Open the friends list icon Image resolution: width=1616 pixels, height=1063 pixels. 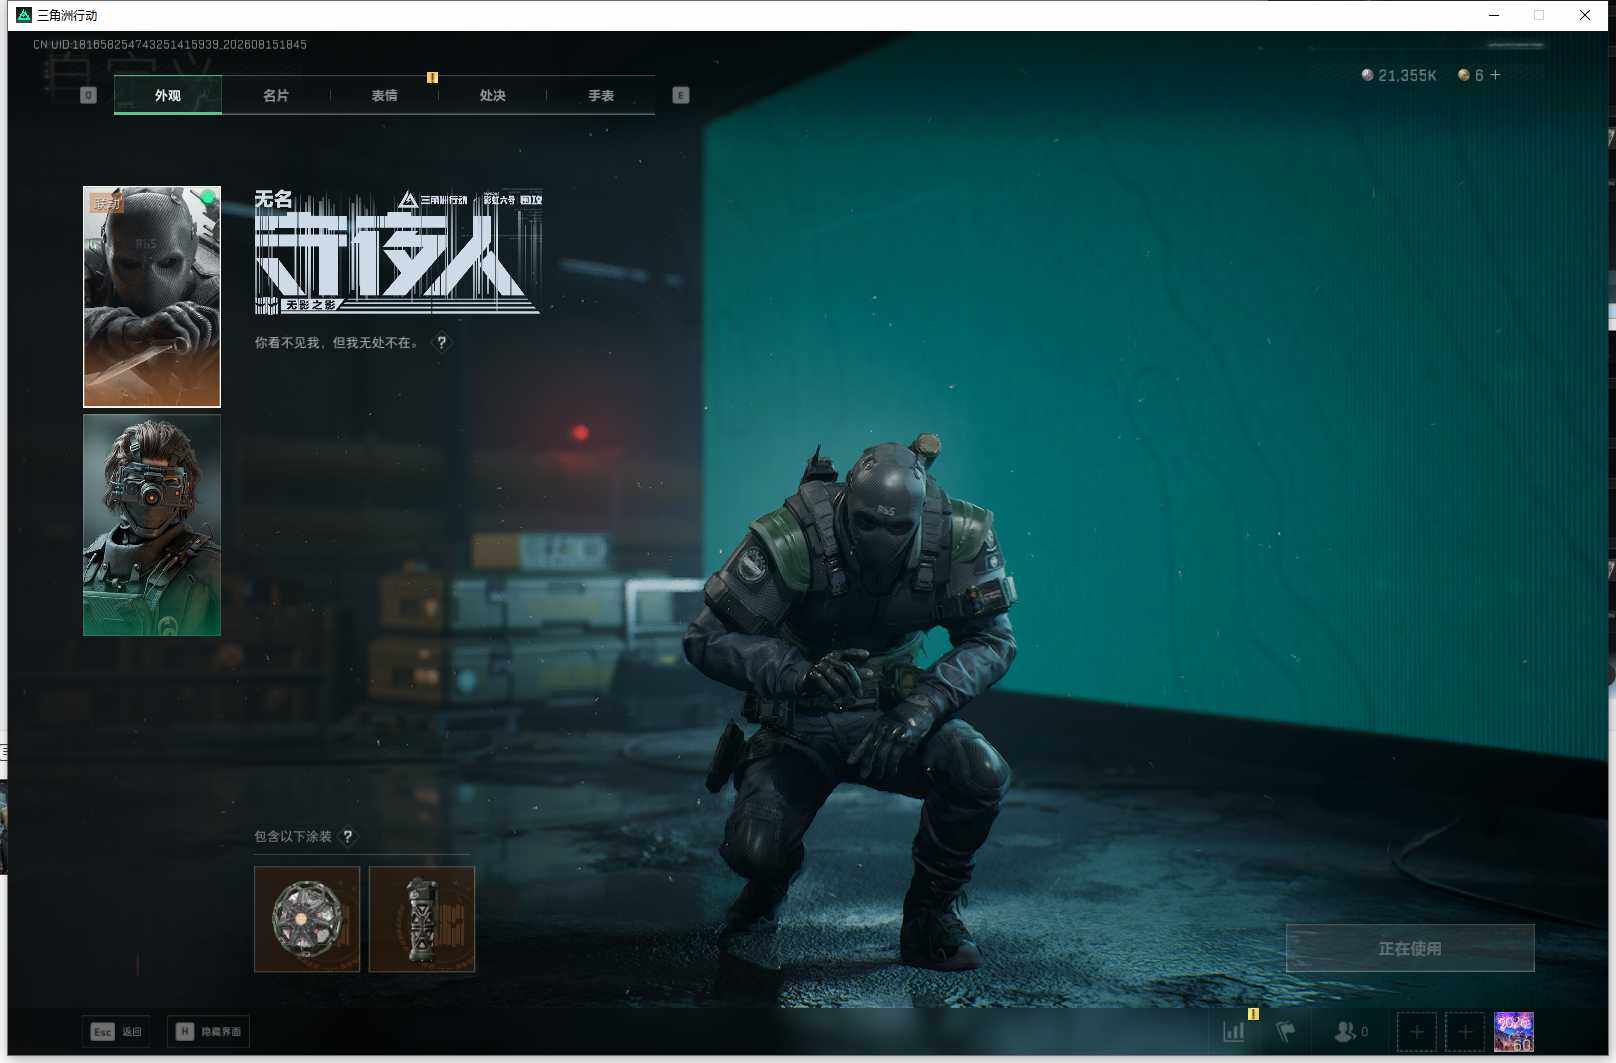coord(1351,1031)
